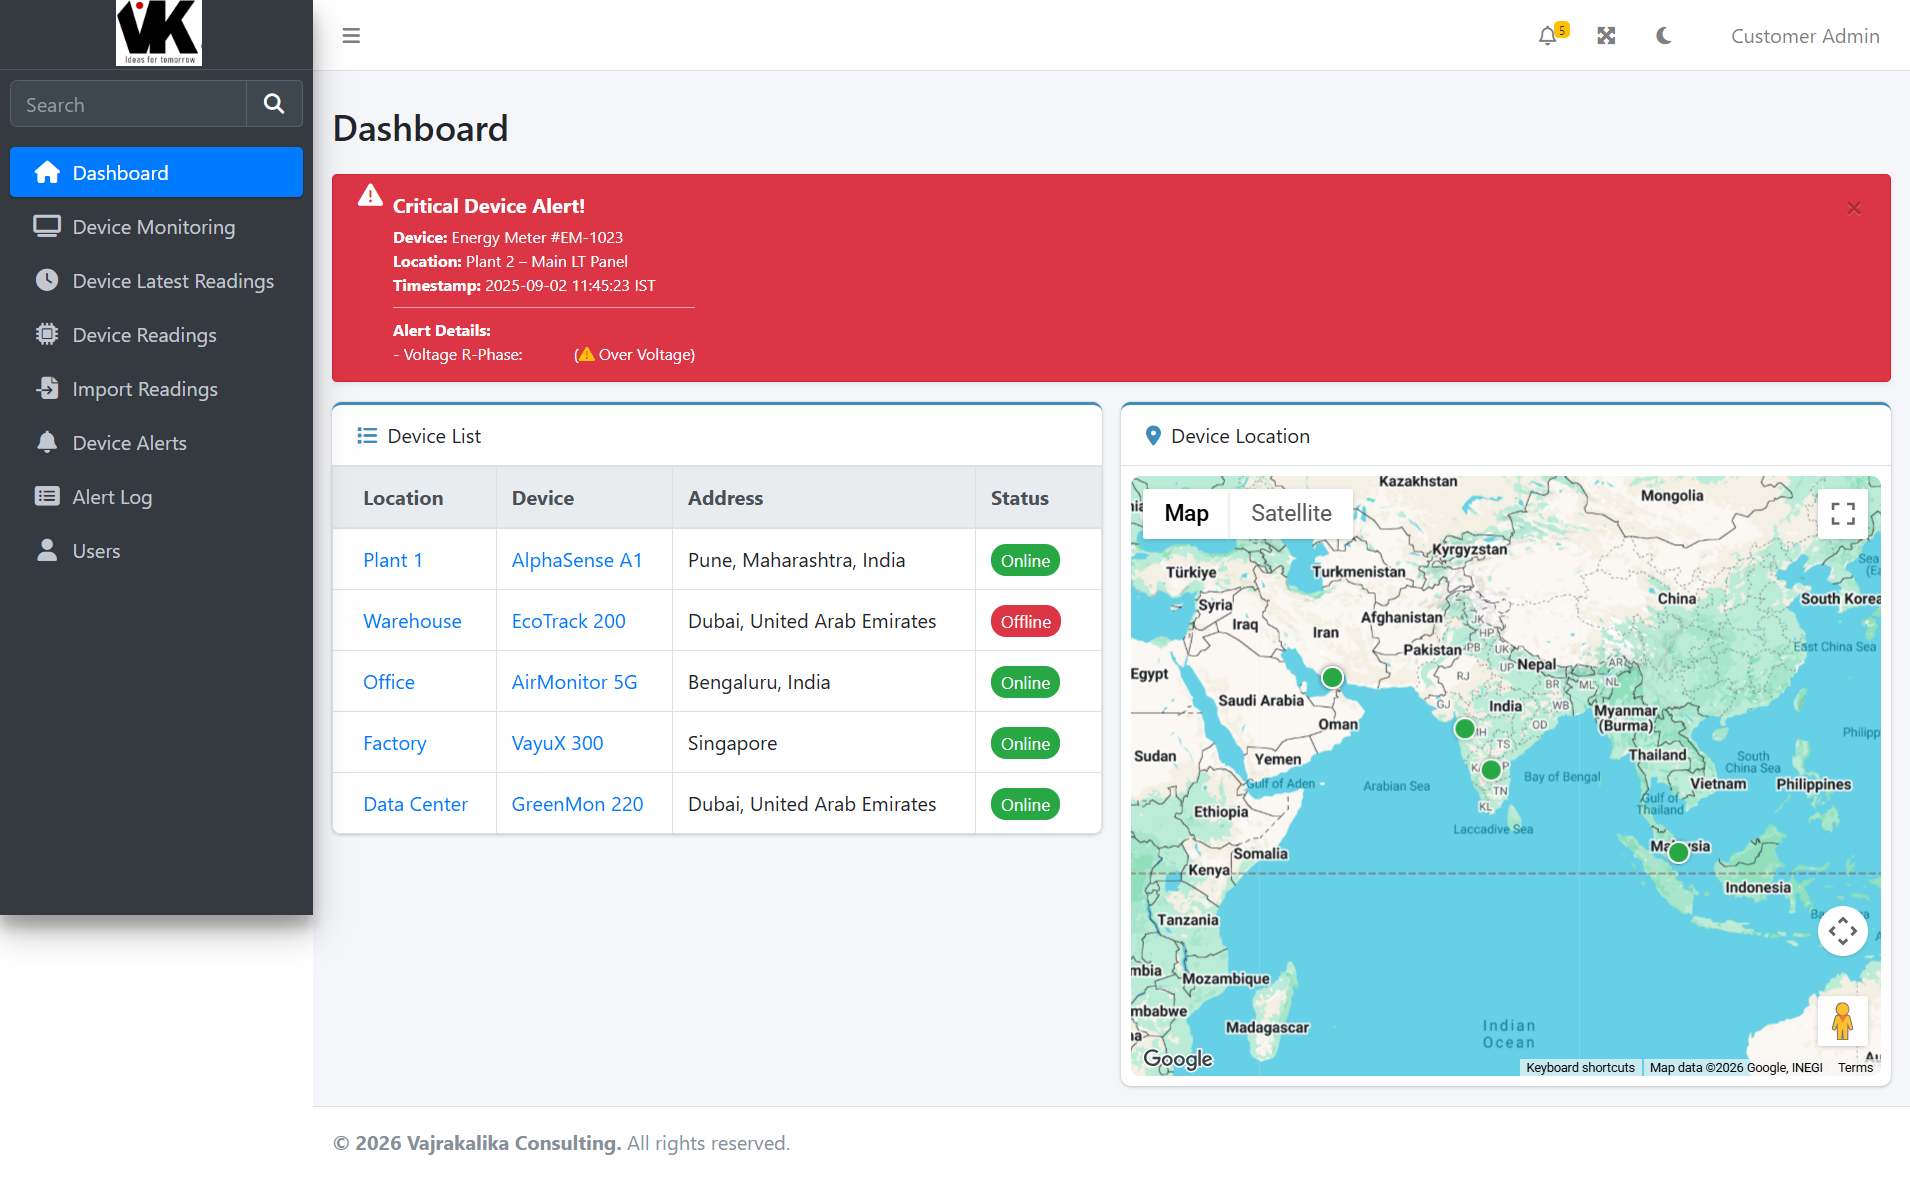1910x1177 pixels.
Task: Open Device Latest Readings
Action: click(156, 281)
